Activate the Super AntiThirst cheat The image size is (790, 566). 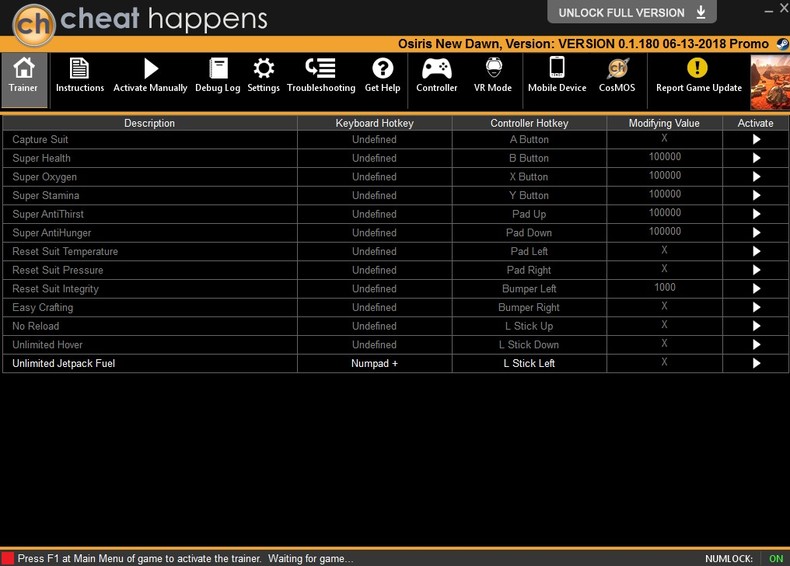756,214
